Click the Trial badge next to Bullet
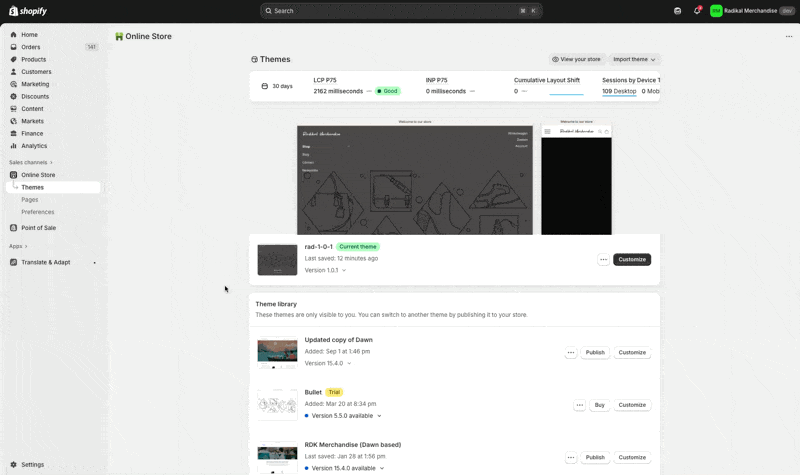Viewport: 800px width, 475px height. pos(334,392)
